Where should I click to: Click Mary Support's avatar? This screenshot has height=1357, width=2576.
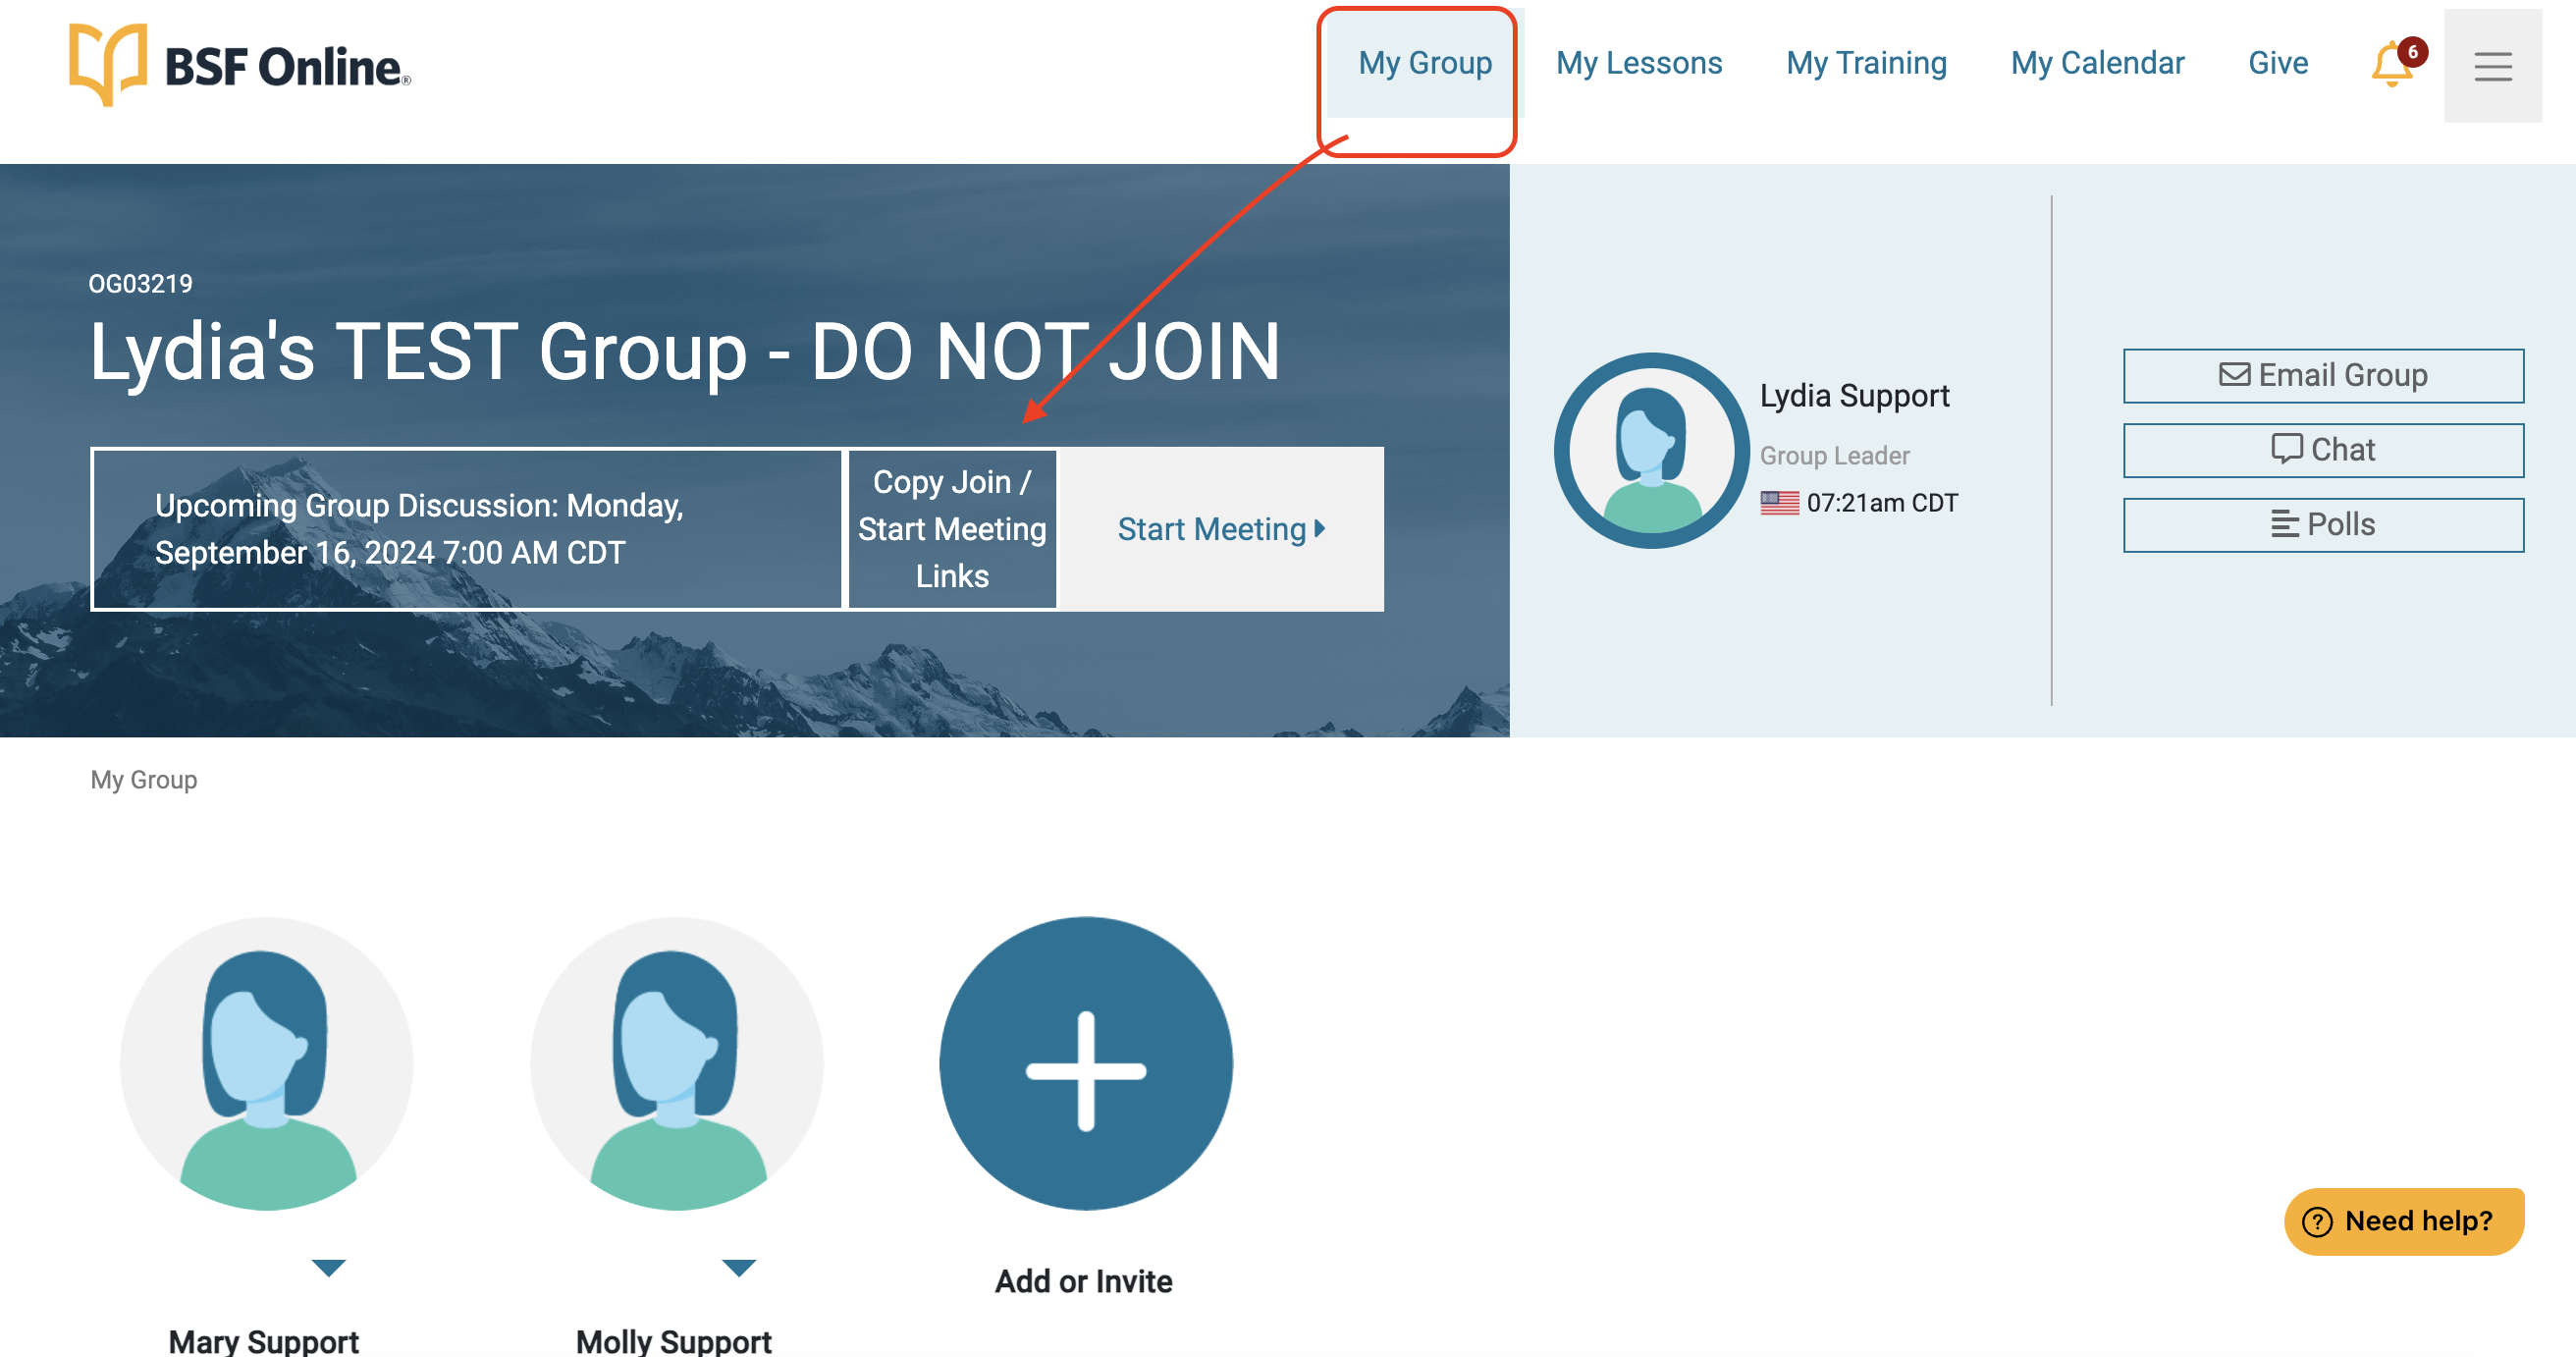point(266,1063)
